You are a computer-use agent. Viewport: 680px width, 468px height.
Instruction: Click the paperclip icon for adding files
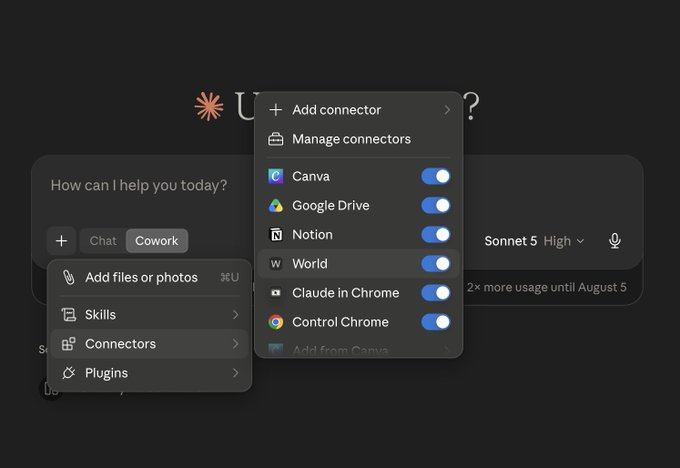(69, 277)
